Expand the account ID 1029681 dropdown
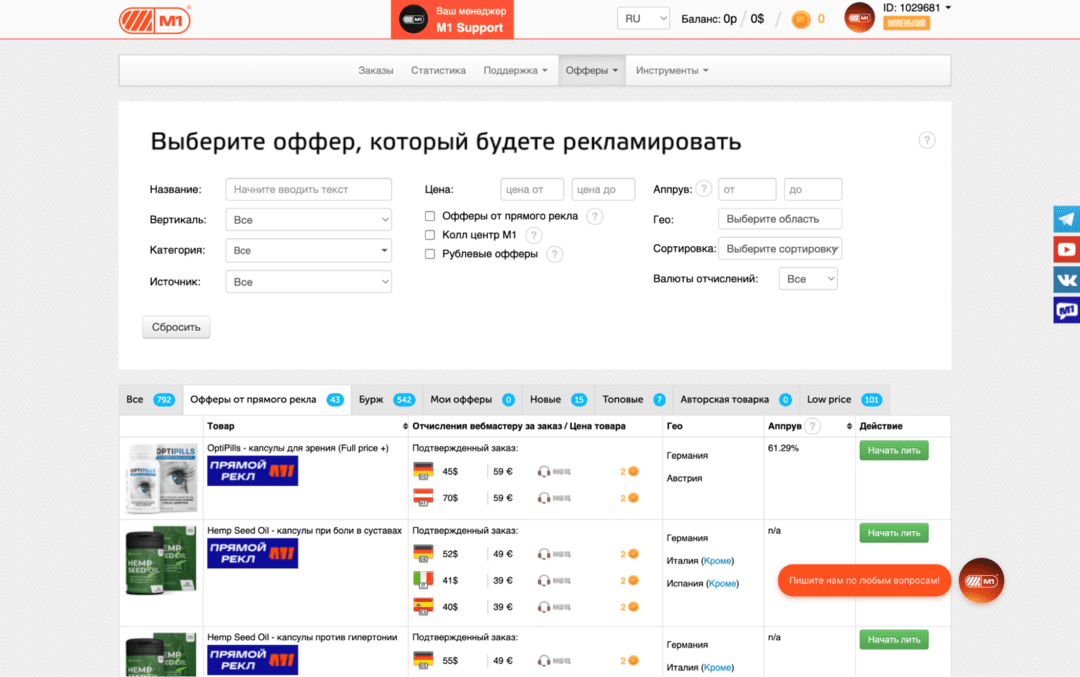1080x677 pixels. pos(917,8)
